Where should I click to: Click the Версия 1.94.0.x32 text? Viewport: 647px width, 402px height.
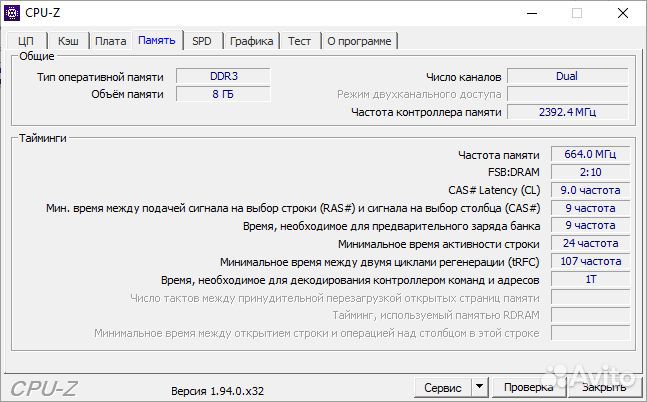217,391
